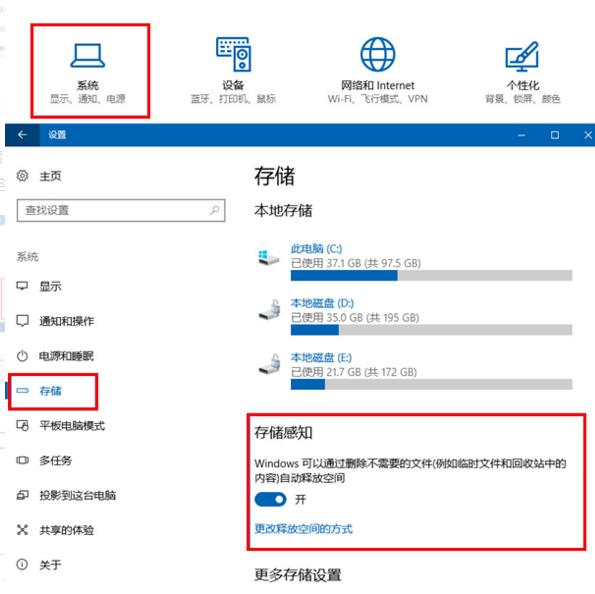Click the 已使用 35.0 GB (共 195 GB) text
This screenshot has height=594, width=595.
pos(355,317)
